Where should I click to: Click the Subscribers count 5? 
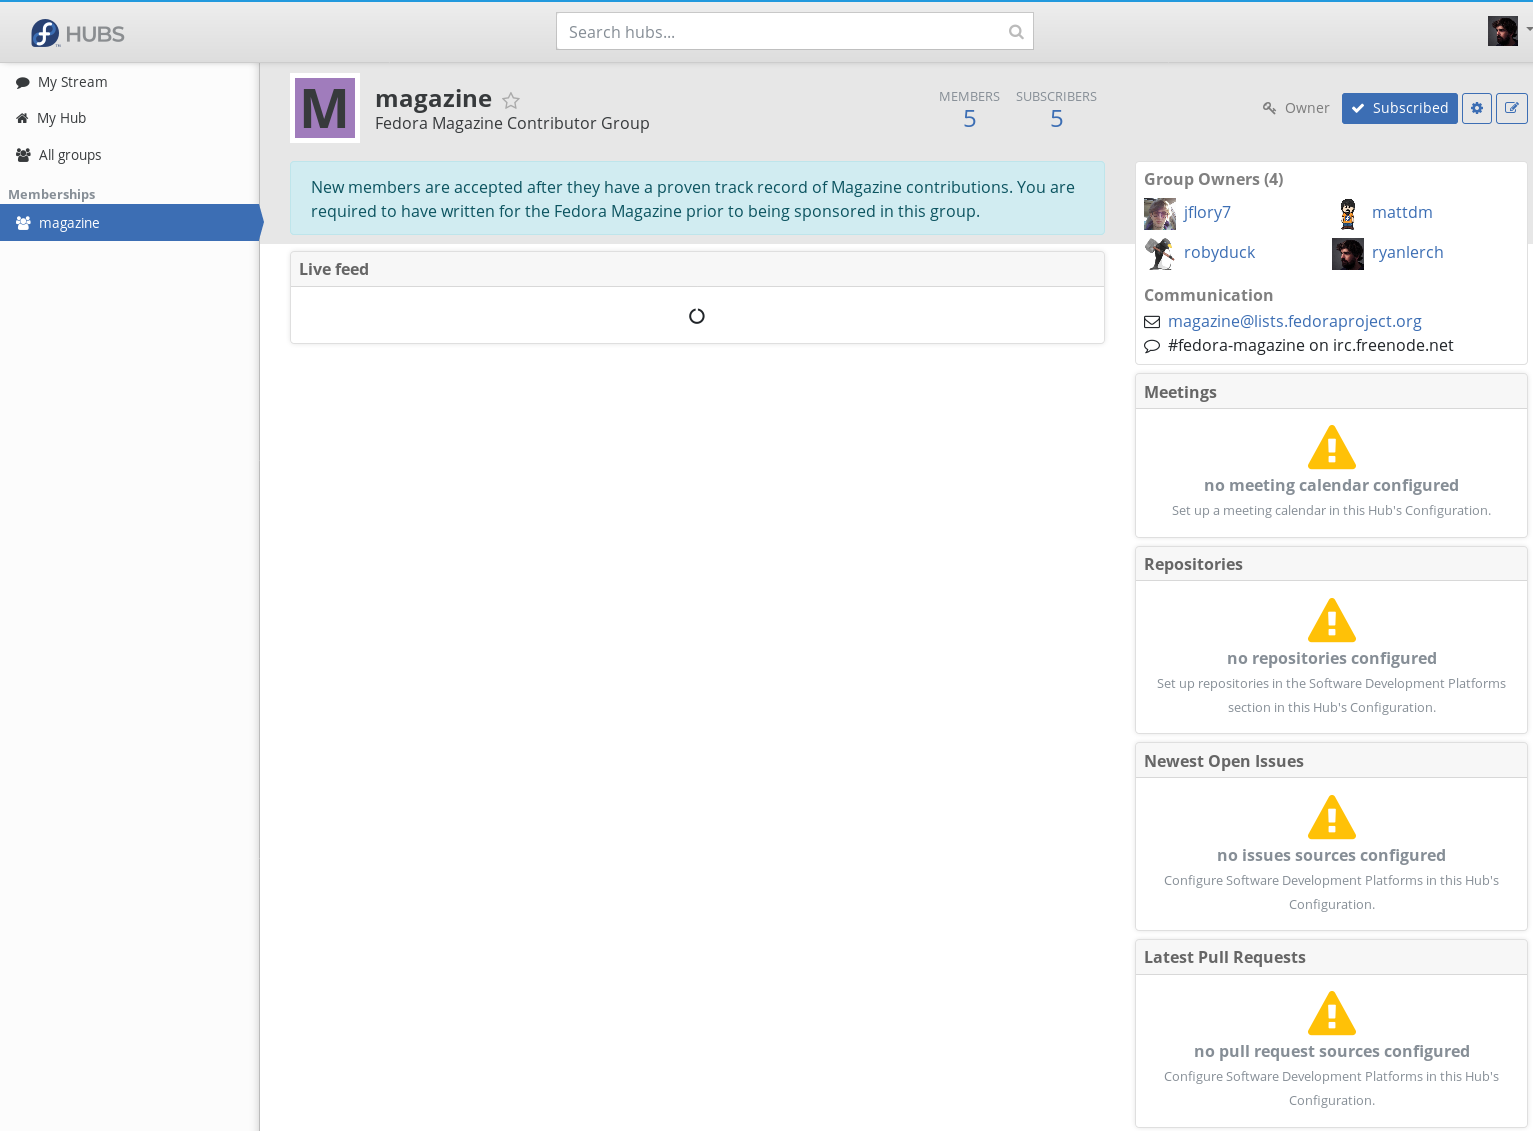tap(1056, 119)
